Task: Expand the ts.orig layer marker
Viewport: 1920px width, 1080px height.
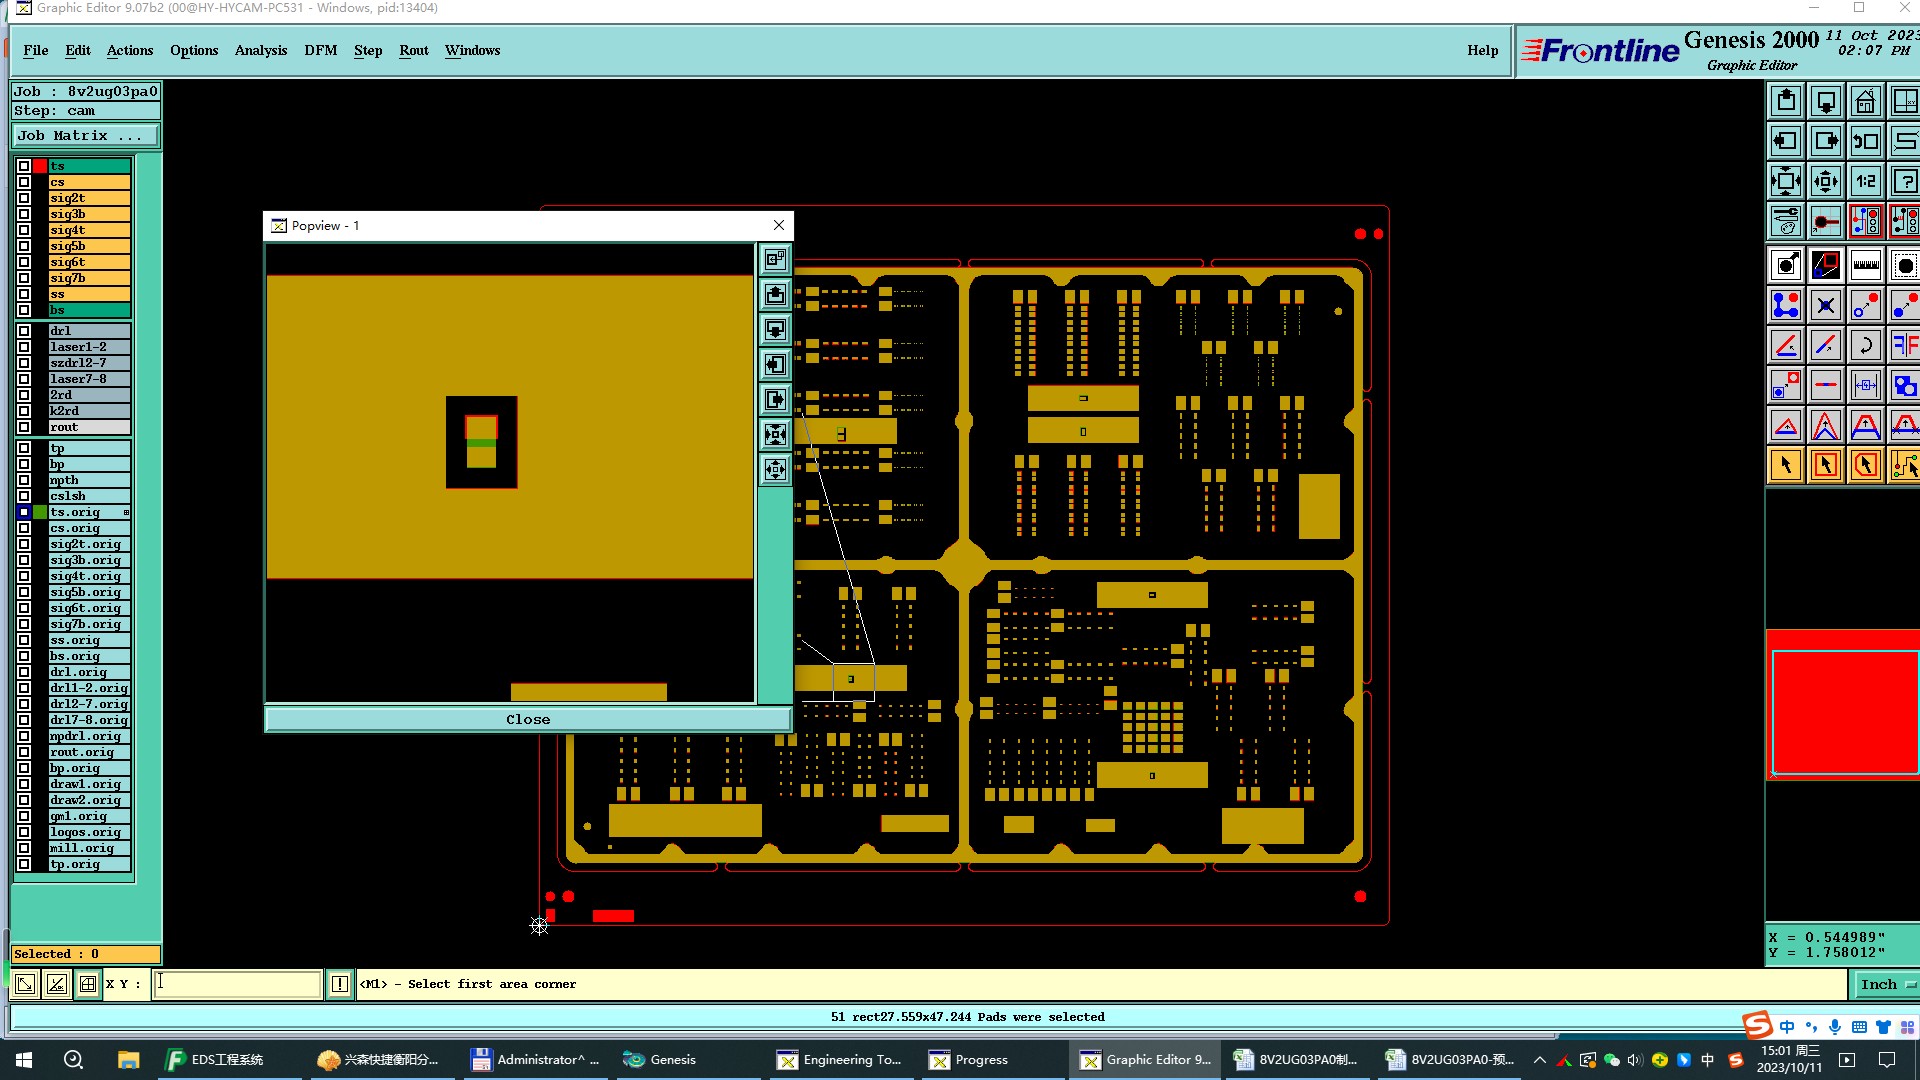Action: (126, 512)
